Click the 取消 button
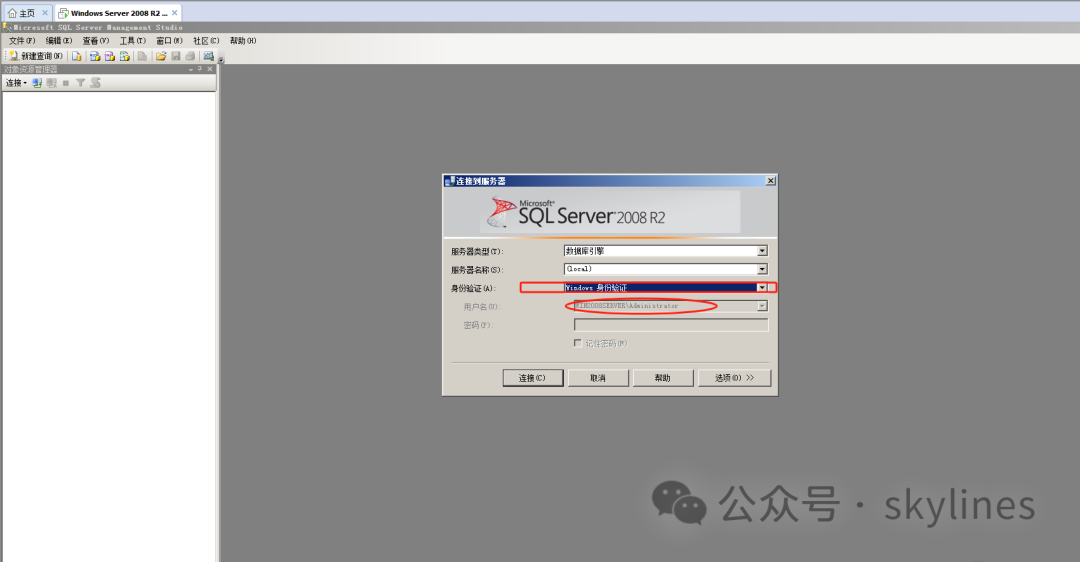This screenshot has width=1080, height=562. (x=598, y=378)
